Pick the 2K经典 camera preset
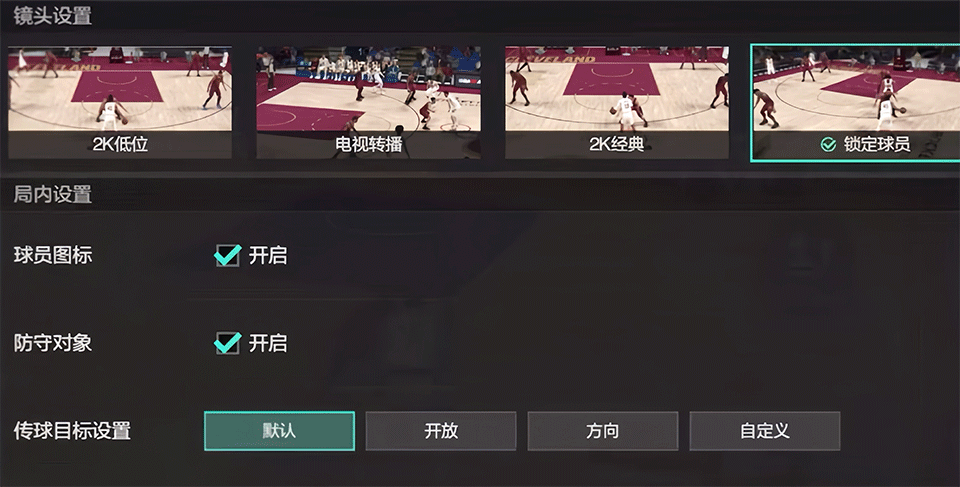This screenshot has width=960, height=487. [x=617, y=102]
